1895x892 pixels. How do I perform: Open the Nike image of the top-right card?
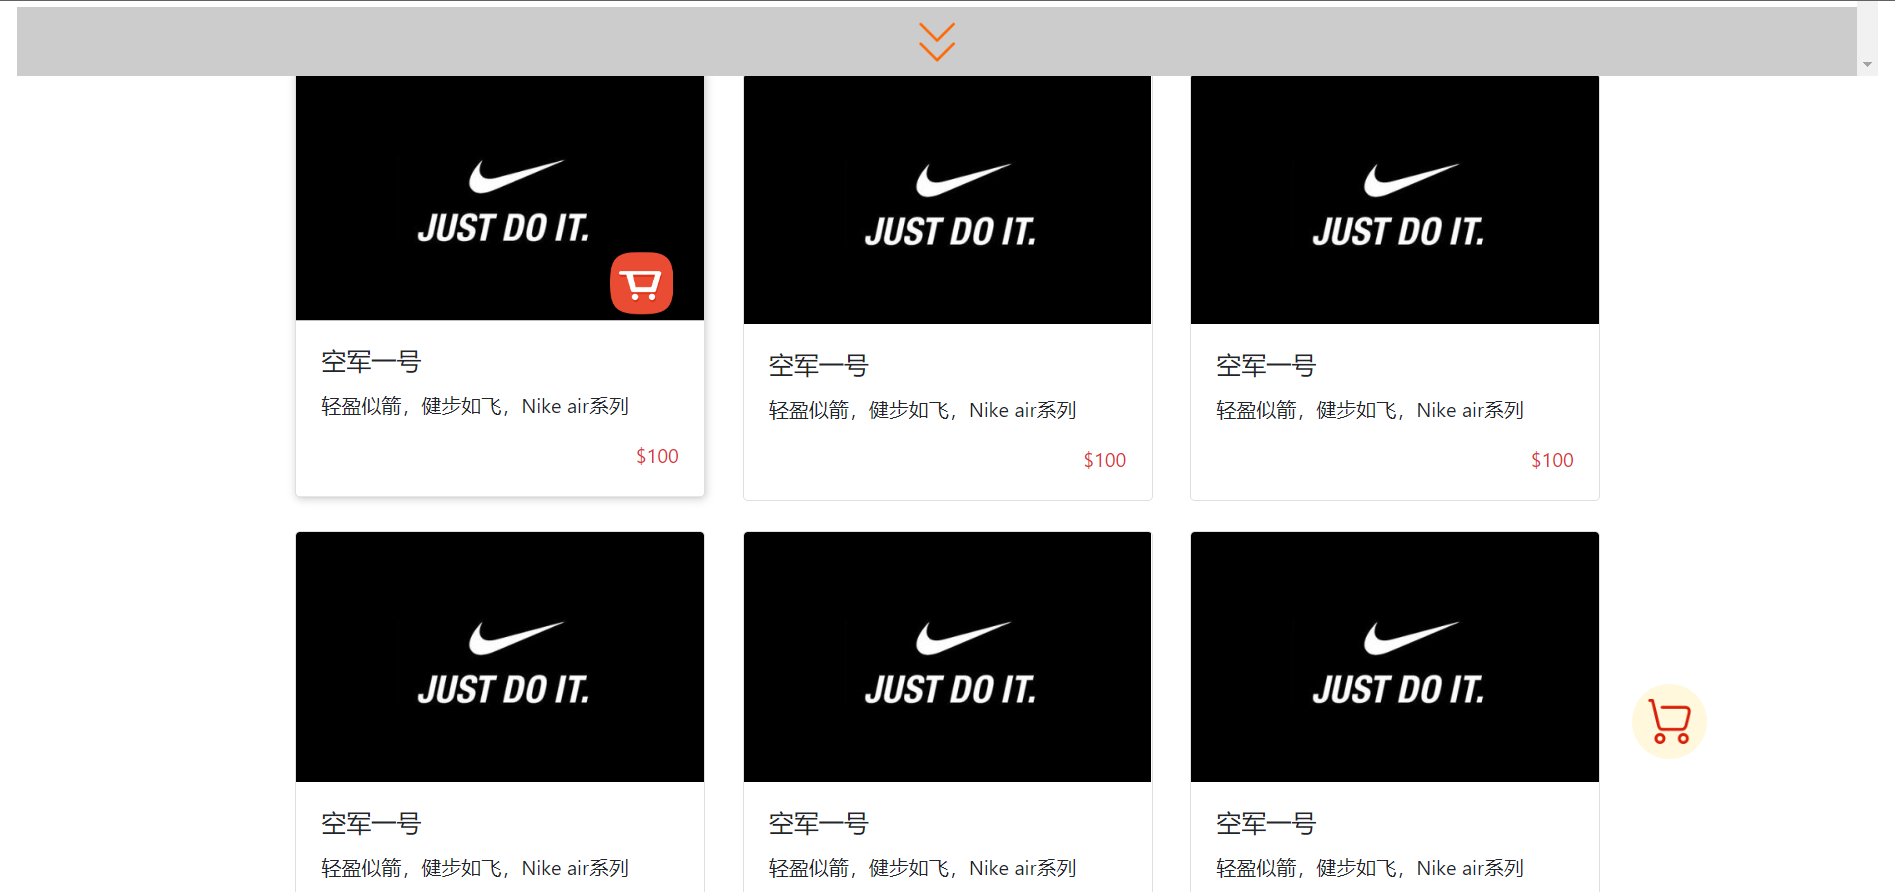(1395, 200)
